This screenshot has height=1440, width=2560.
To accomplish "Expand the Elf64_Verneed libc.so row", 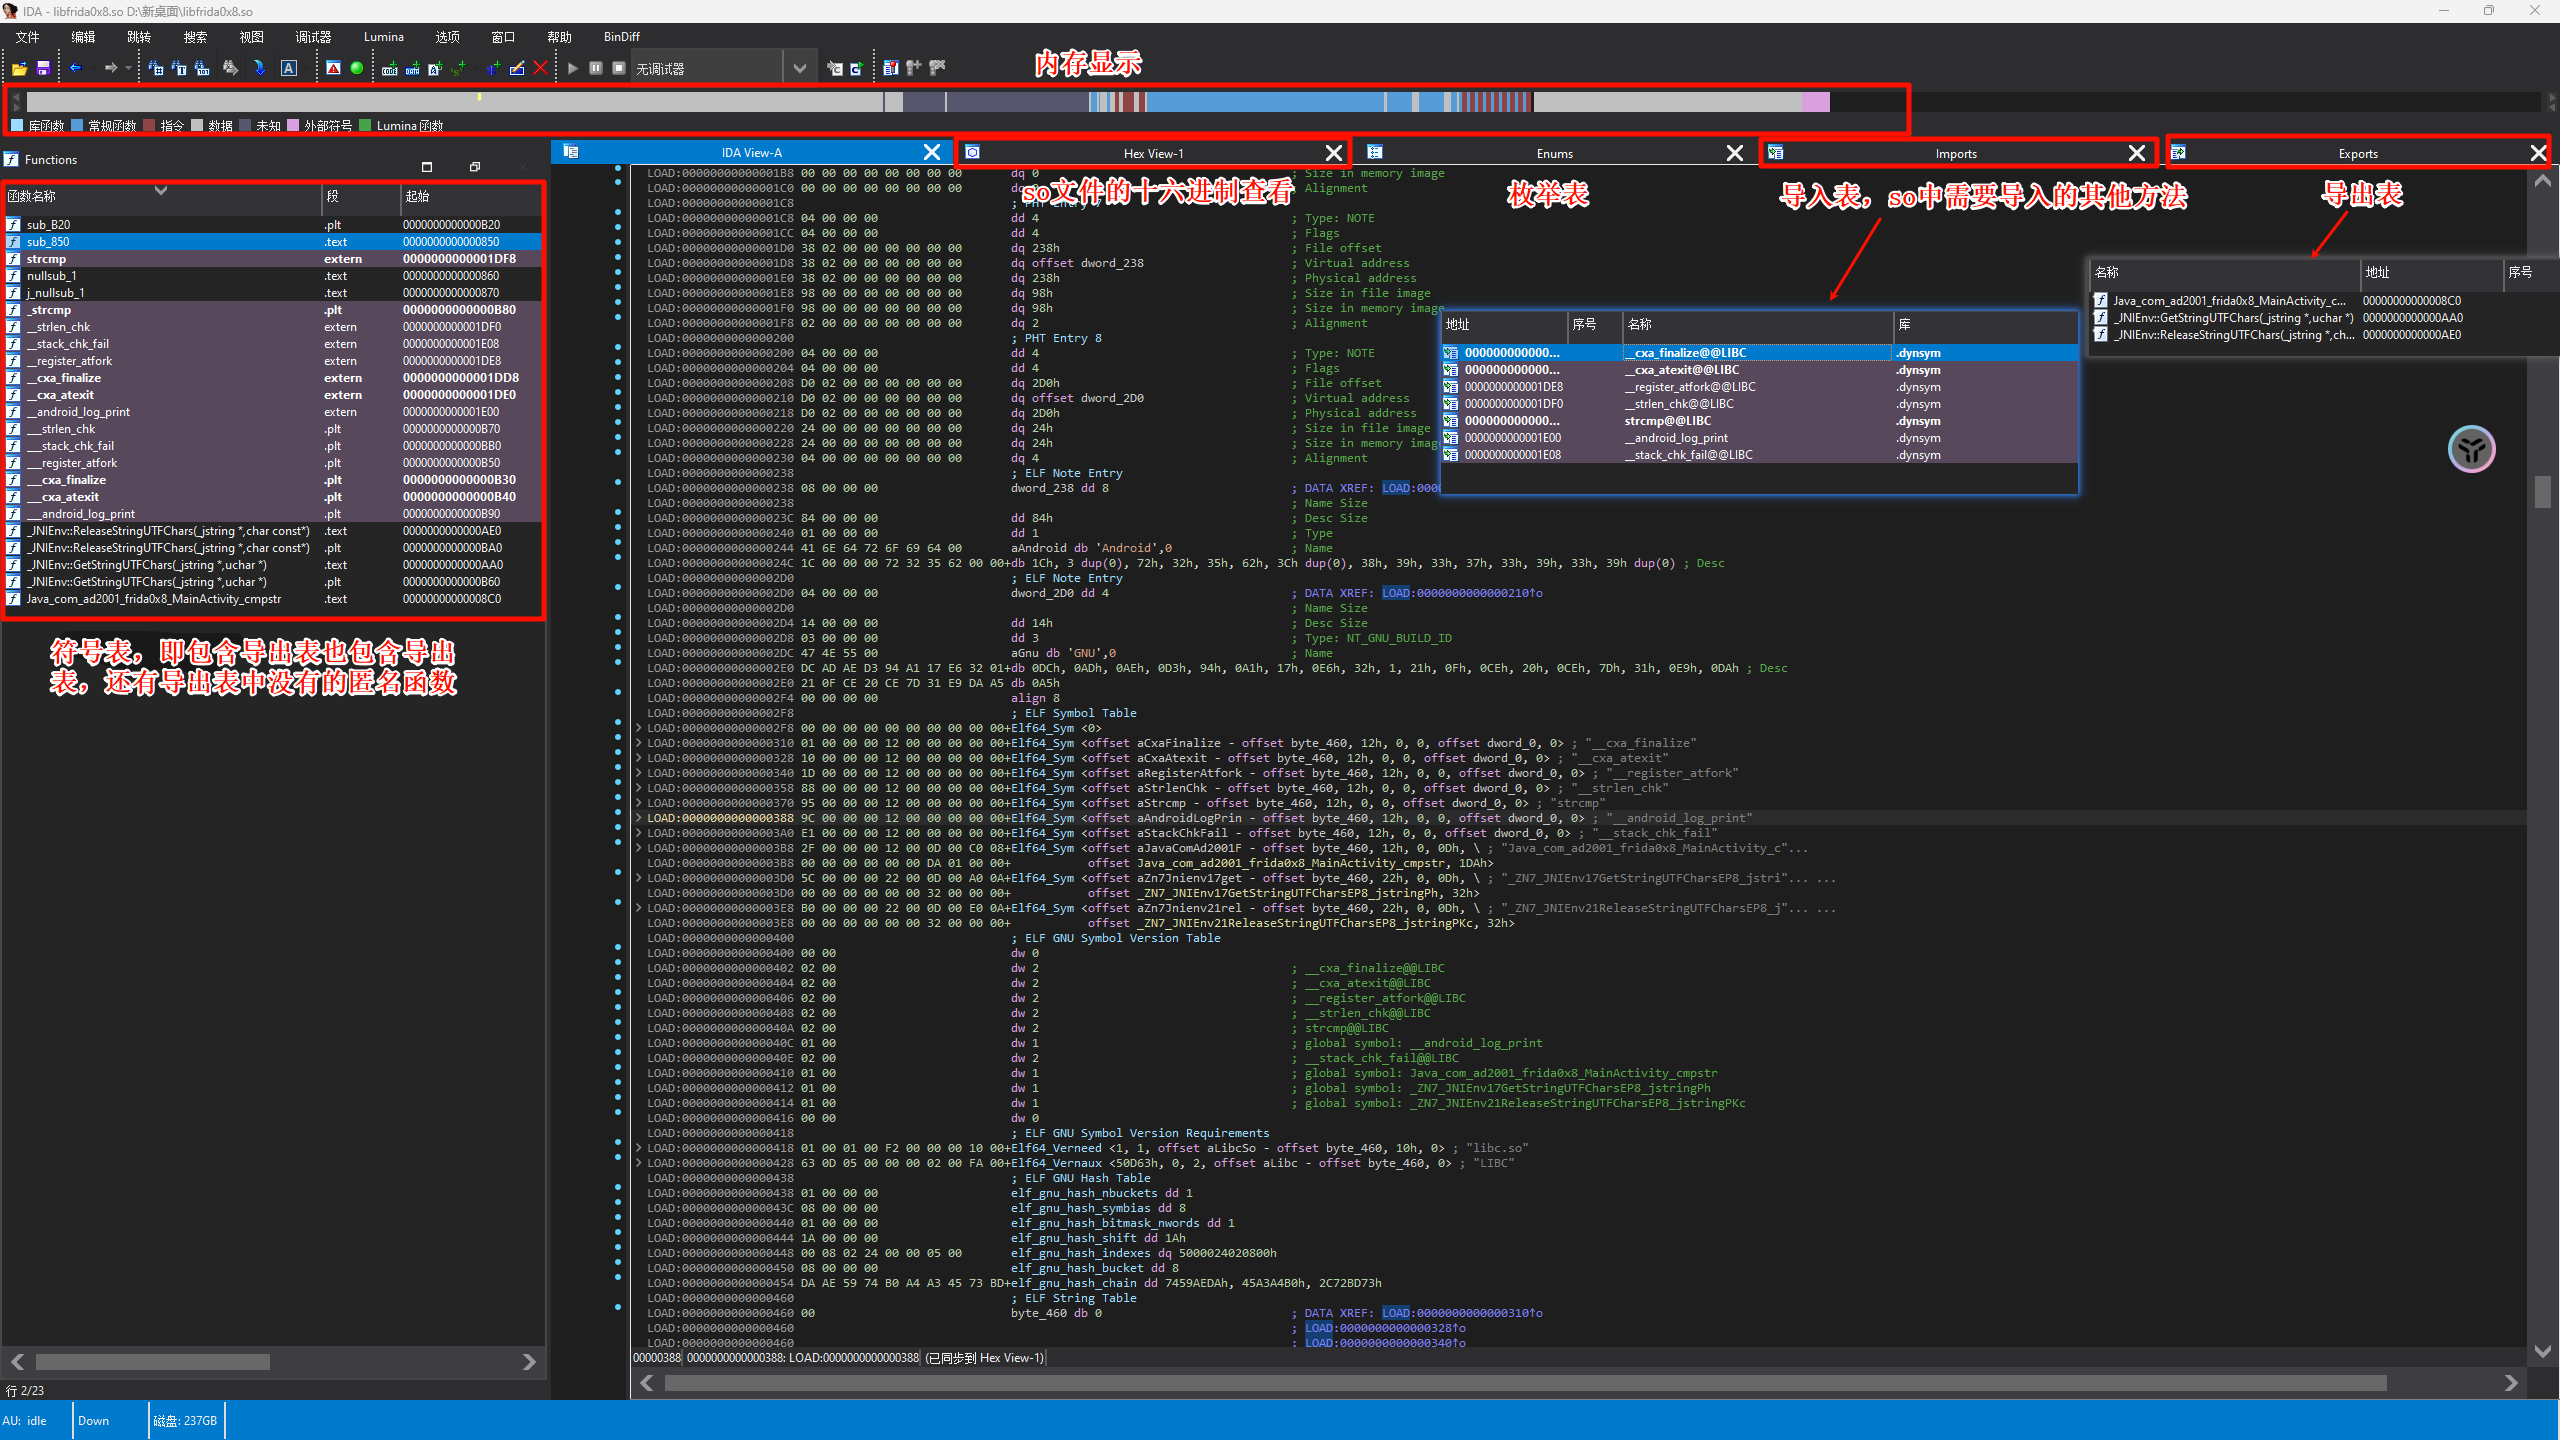I will click(639, 1148).
